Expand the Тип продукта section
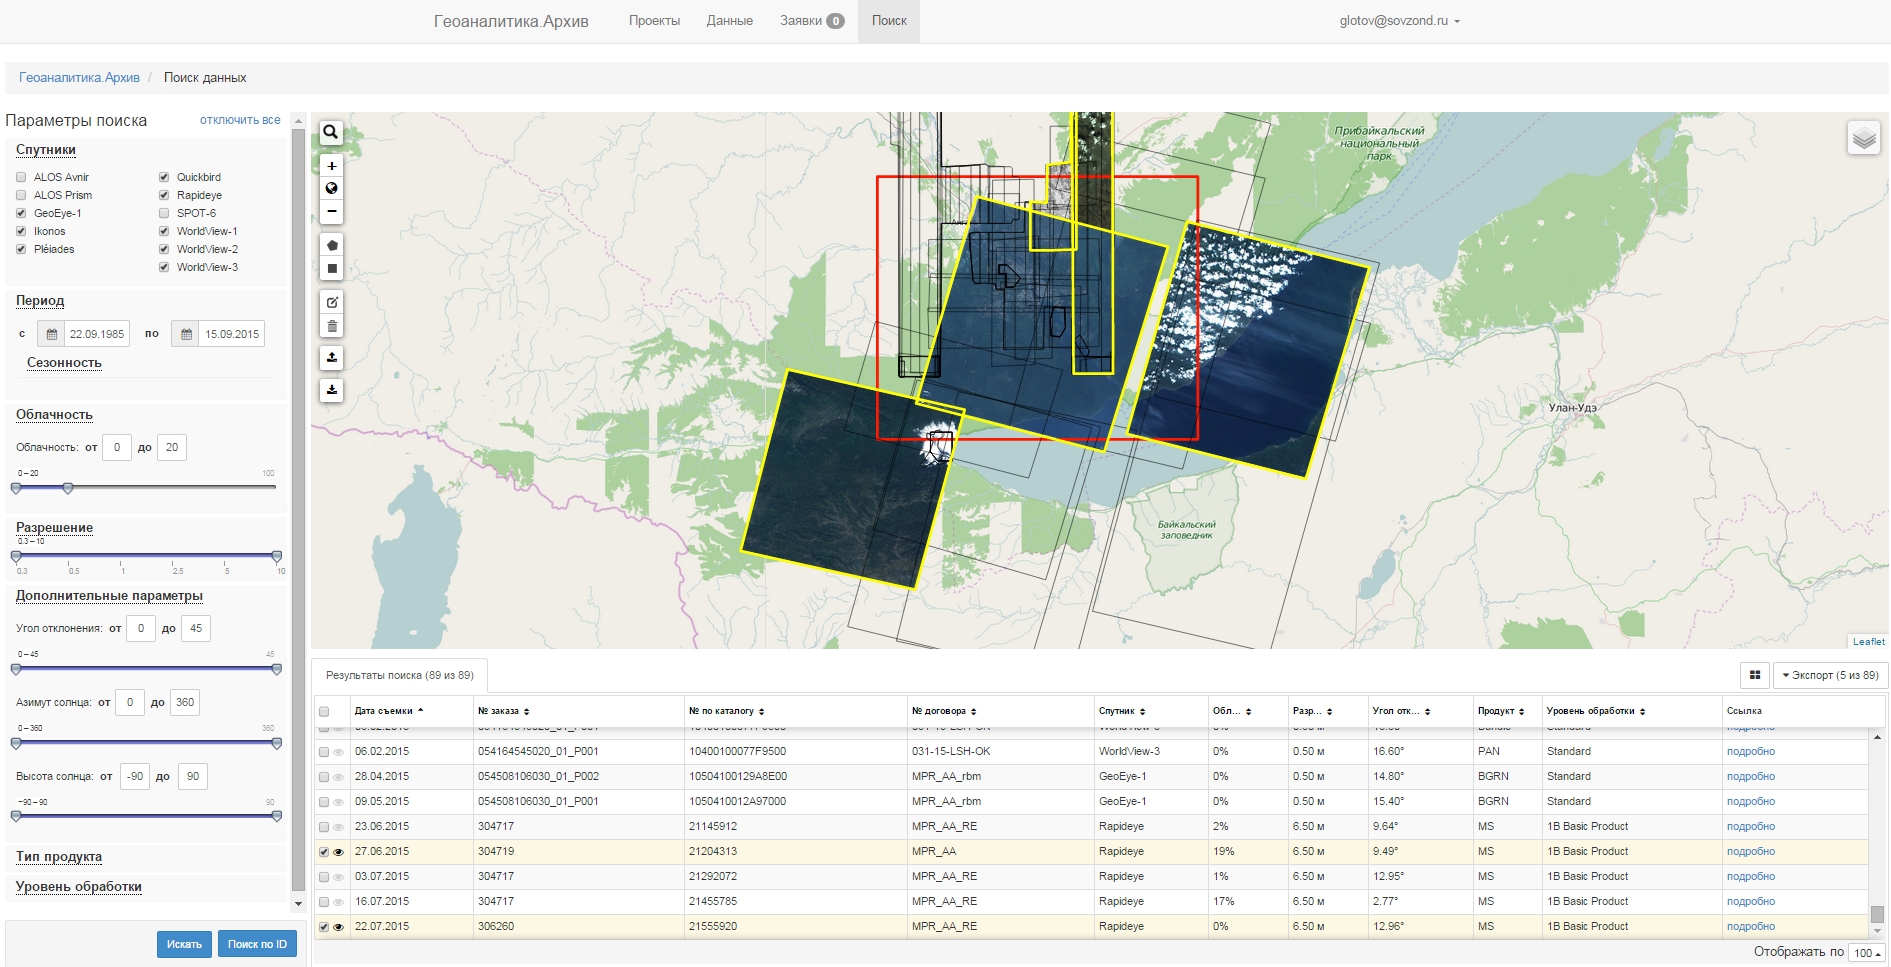The height and width of the screenshot is (967, 1891). point(59,857)
